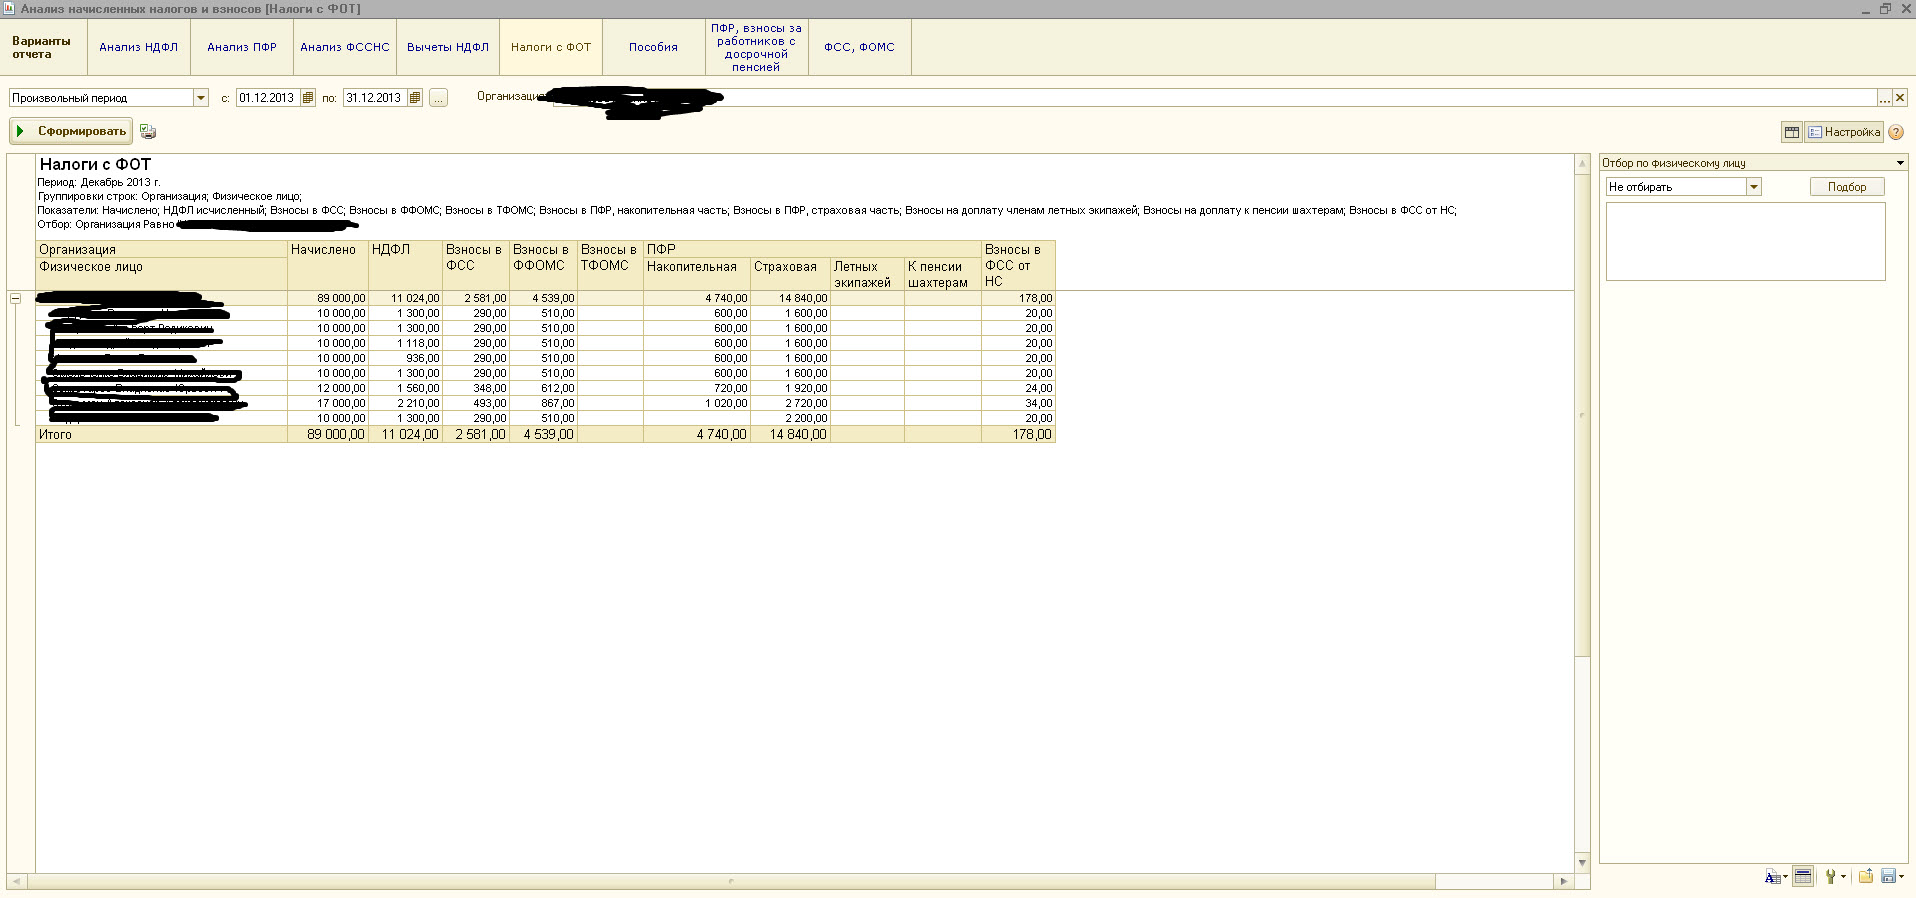Expand the Не отбирать filter dropdown
The width and height of the screenshot is (1916, 898).
click(1753, 187)
